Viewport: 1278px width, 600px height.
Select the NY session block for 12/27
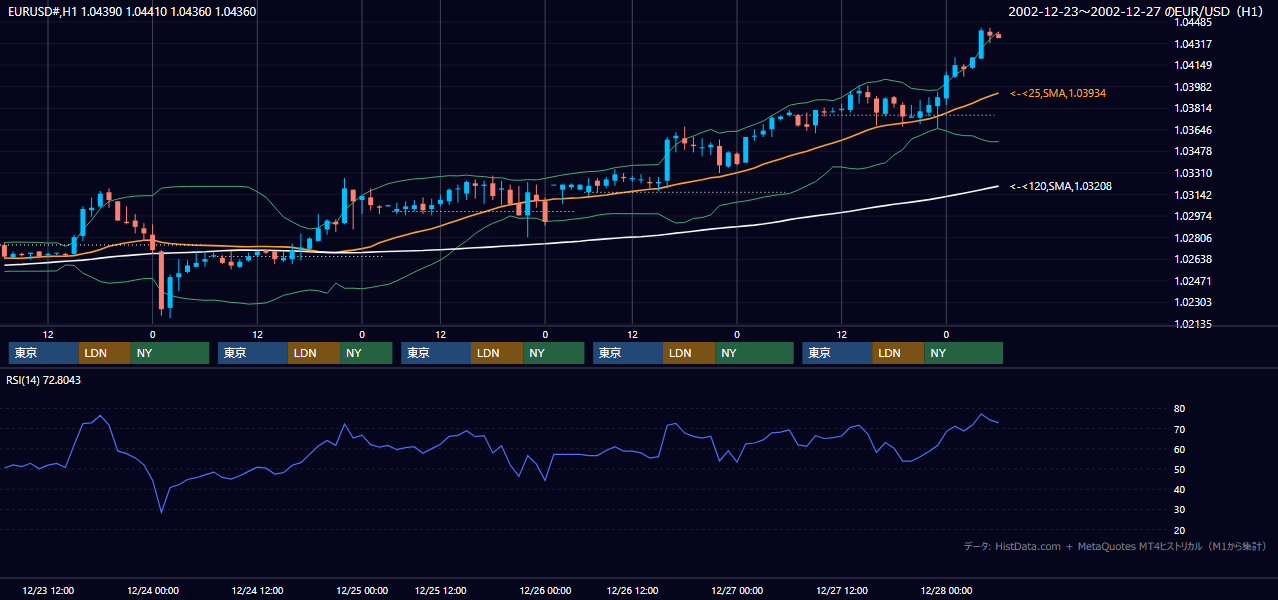pos(964,353)
